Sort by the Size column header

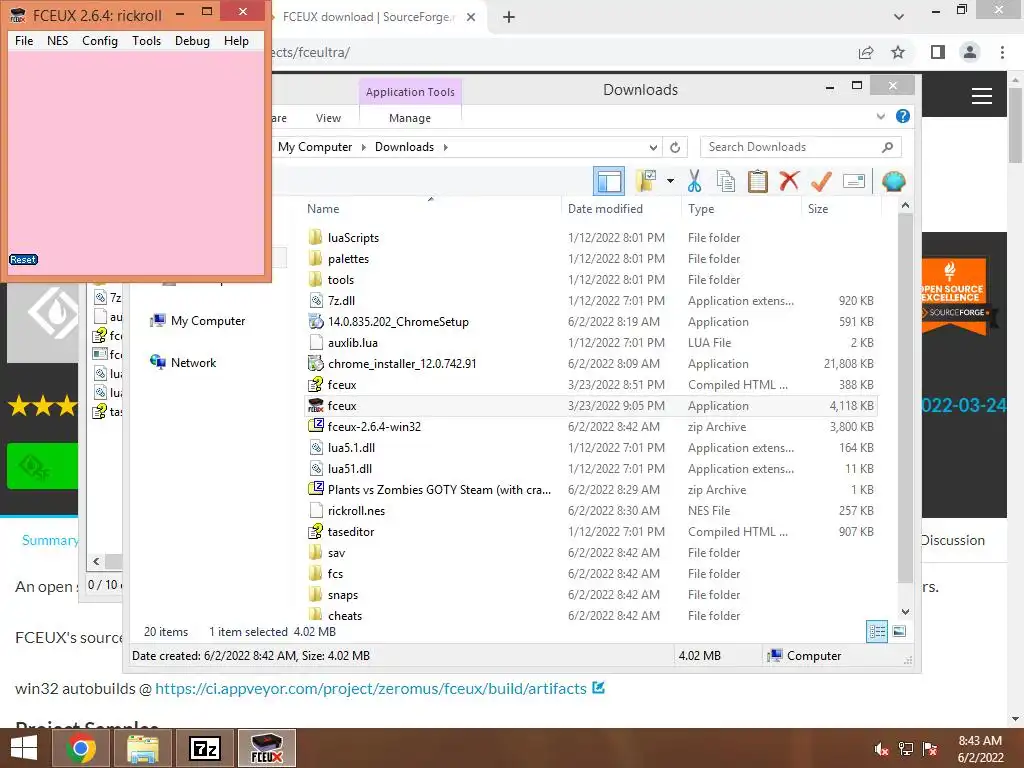(x=818, y=209)
